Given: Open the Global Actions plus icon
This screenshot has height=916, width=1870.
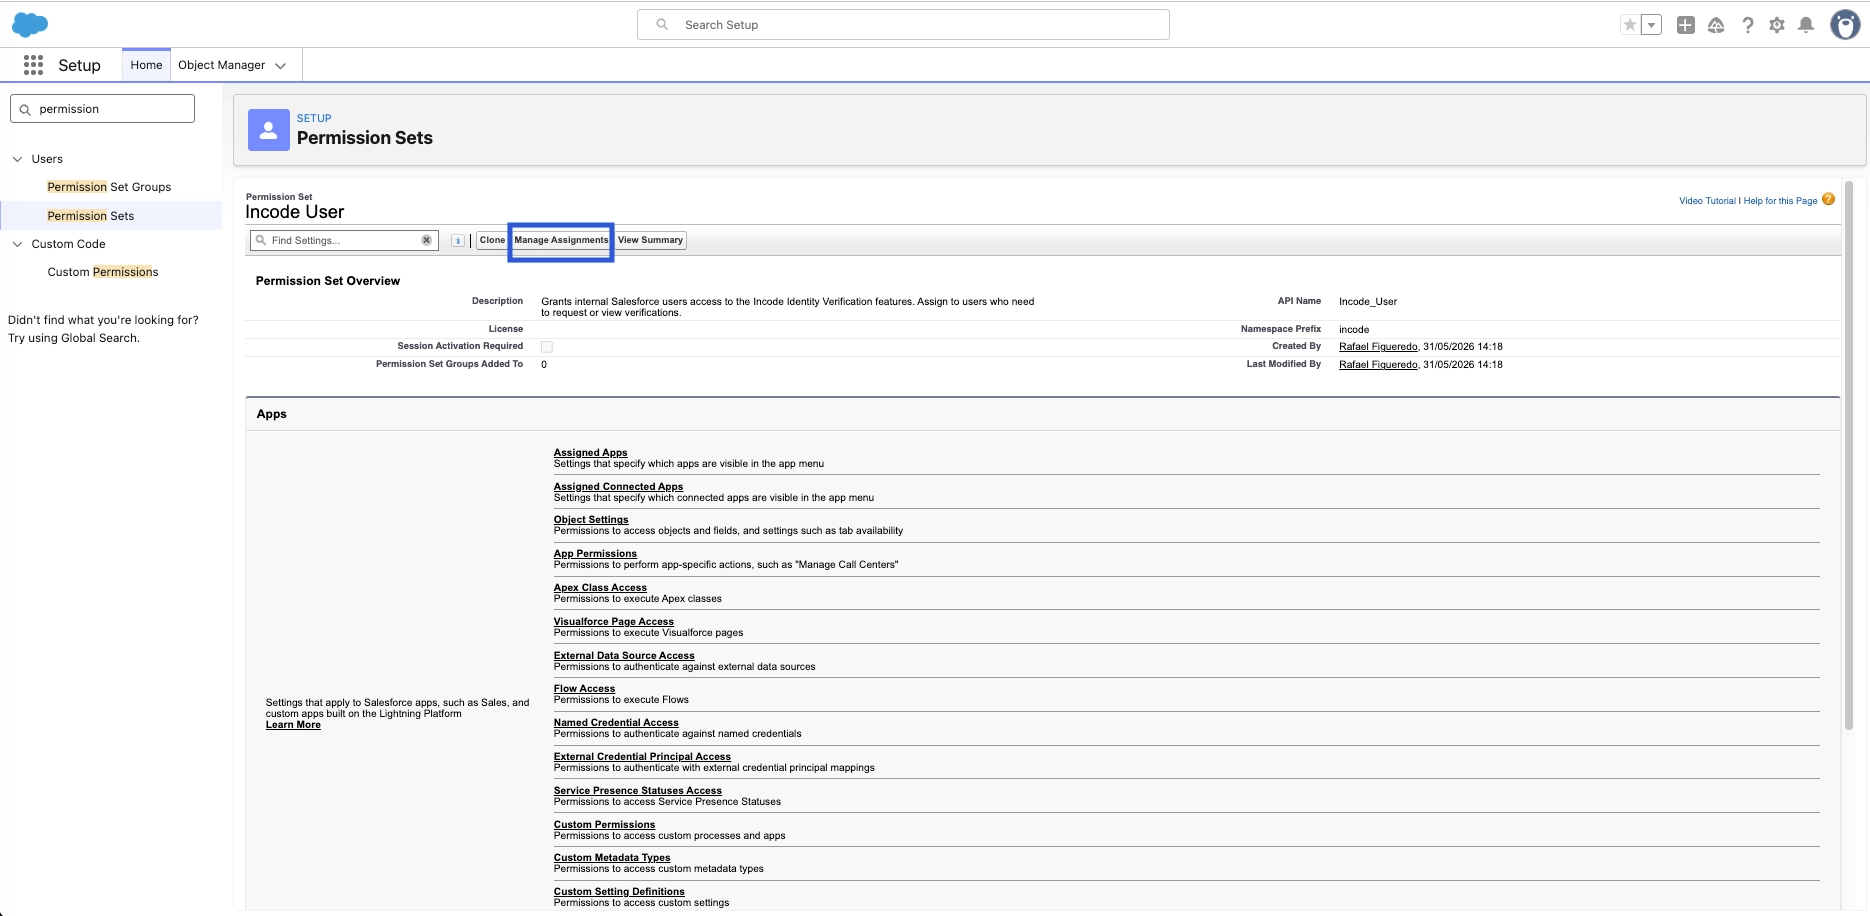Looking at the screenshot, I should click(x=1686, y=25).
